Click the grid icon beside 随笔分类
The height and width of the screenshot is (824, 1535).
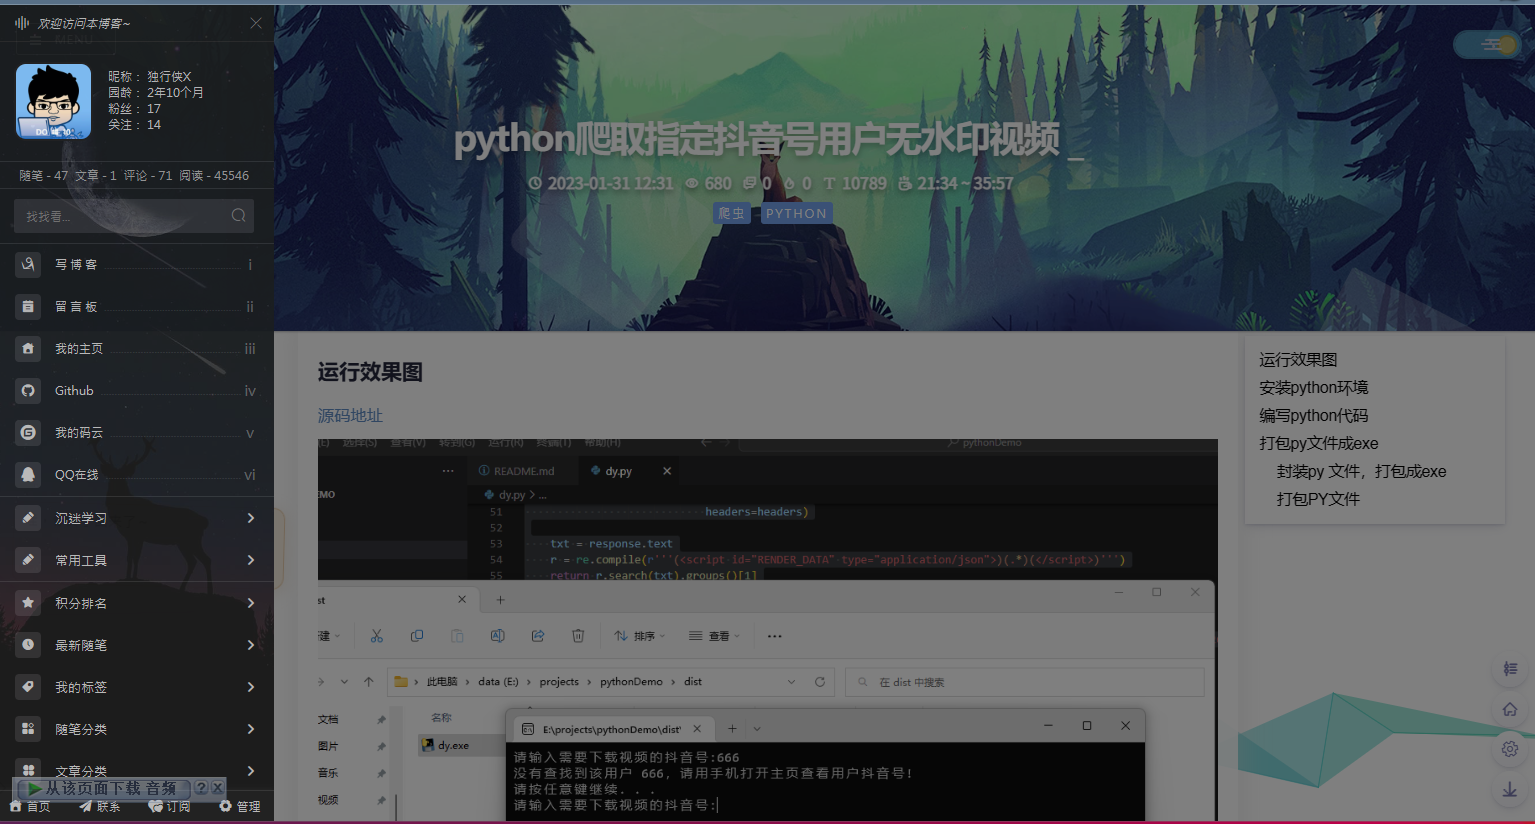click(28, 729)
